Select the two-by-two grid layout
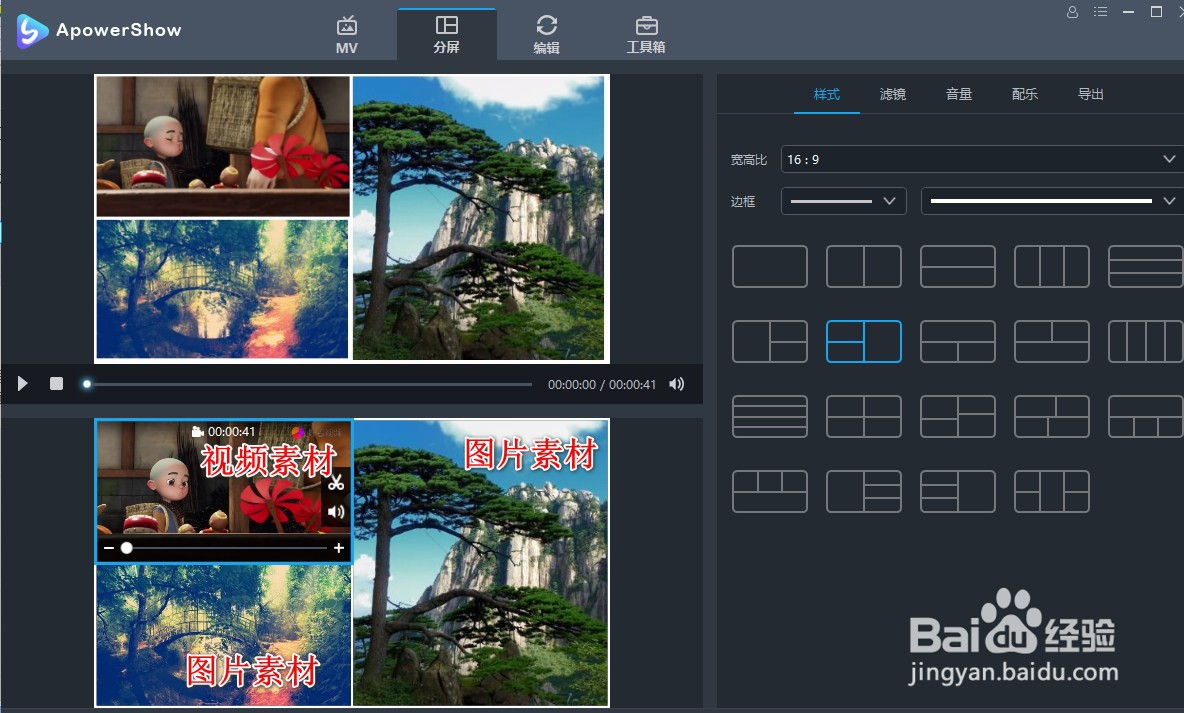The height and width of the screenshot is (713, 1184). click(x=864, y=416)
